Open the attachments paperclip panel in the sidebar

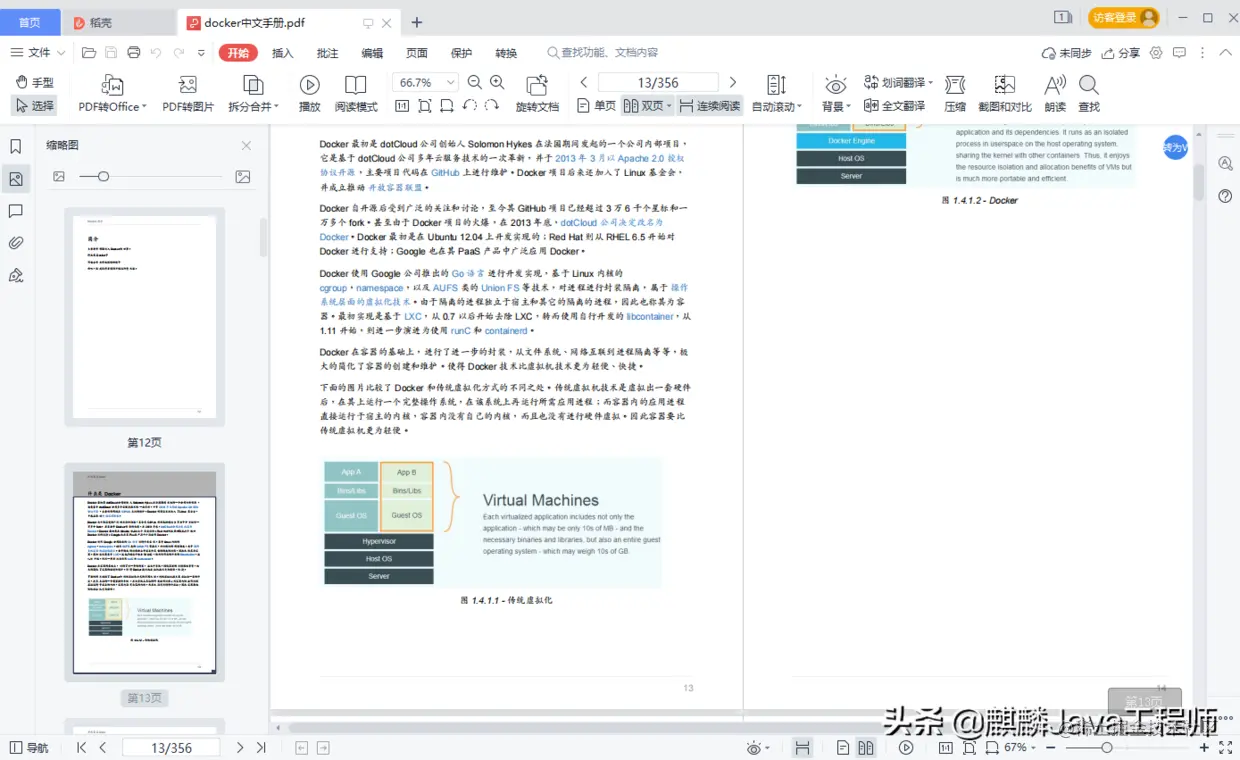tap(16, 243)
